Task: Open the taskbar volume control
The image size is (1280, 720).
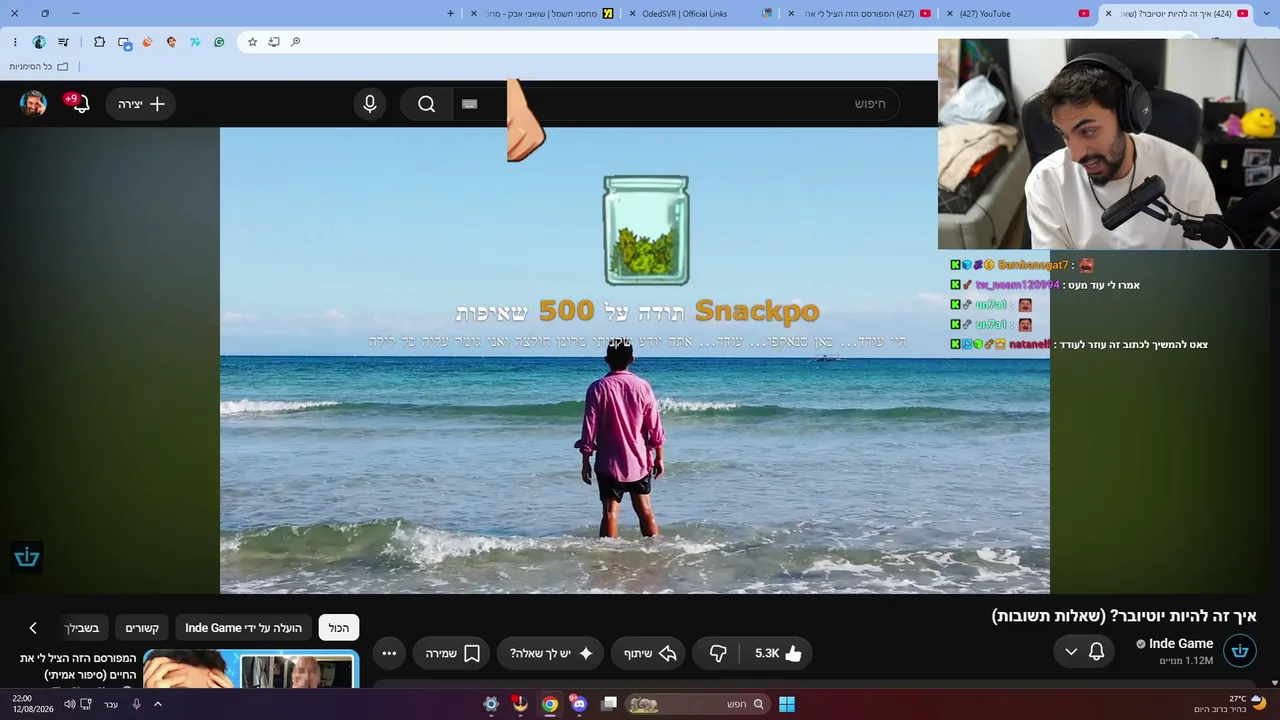Action: [x=70, y=704]
